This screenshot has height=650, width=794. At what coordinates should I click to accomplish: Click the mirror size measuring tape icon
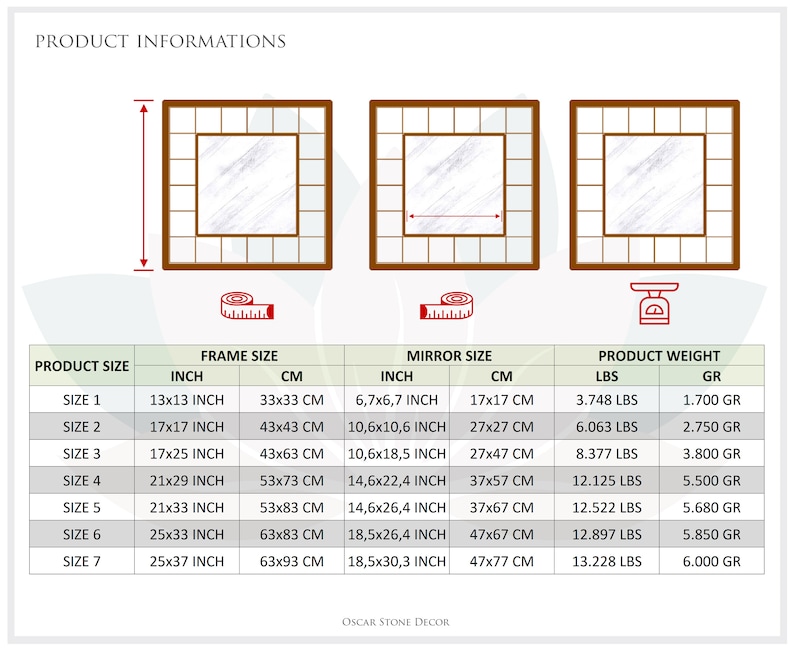(446, 306)
